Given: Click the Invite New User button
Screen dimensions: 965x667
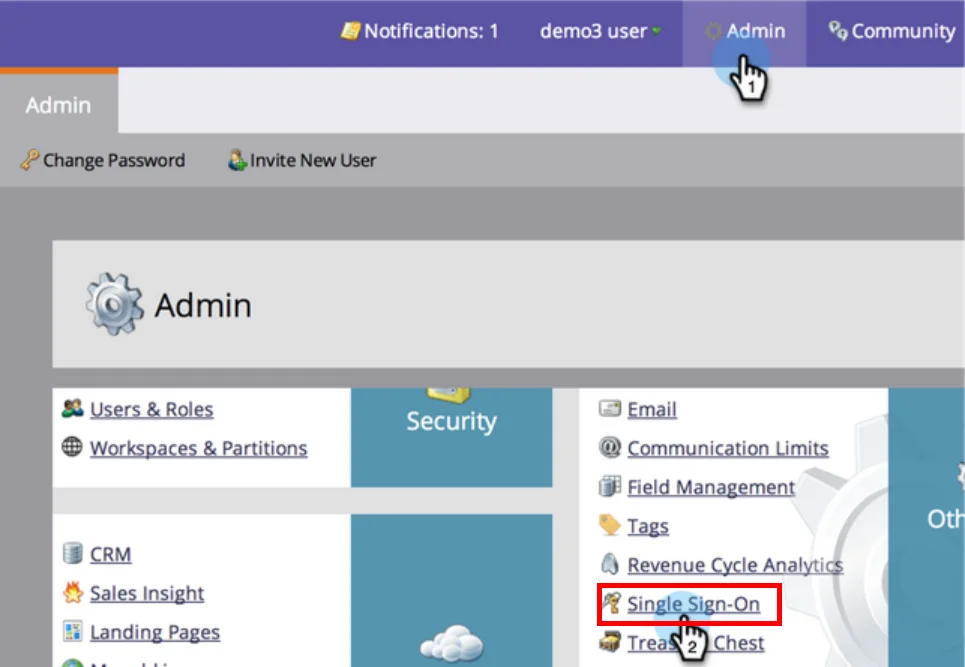Looking at the screenshot, I should (302, 160).
